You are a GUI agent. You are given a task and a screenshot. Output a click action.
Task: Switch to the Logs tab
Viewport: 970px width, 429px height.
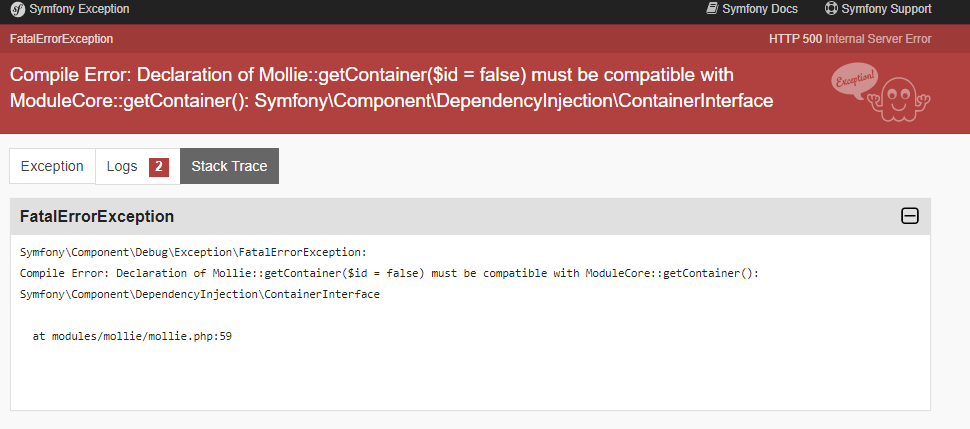(123, 166)
